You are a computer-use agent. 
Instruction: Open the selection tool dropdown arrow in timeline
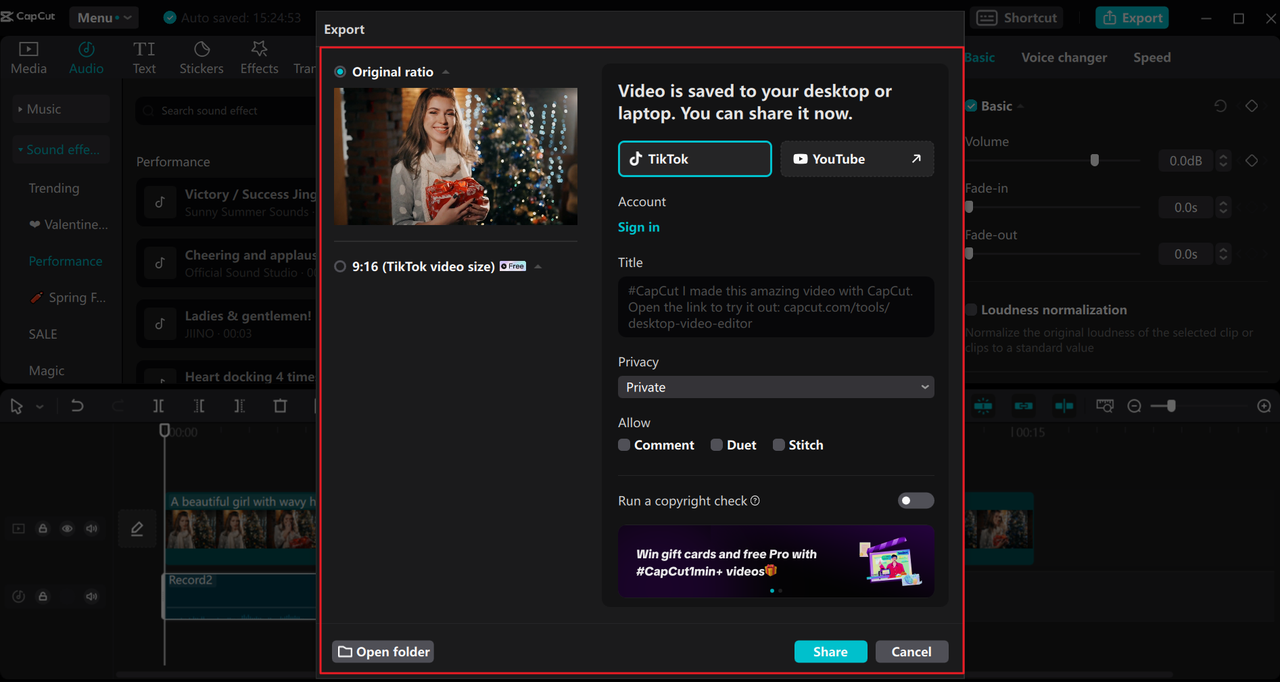point(40,407)
